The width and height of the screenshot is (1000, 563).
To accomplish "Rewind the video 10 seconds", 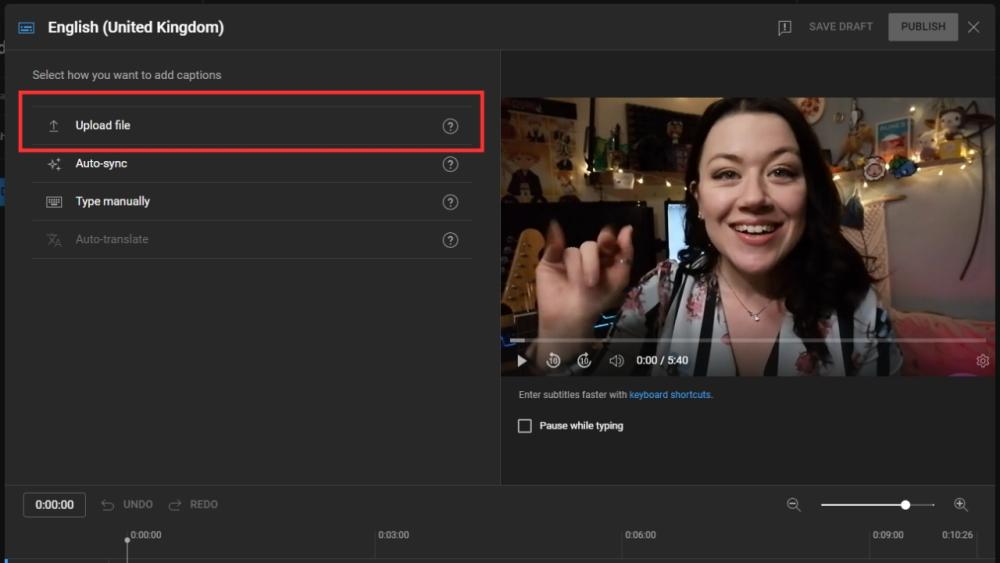I will pyautogui.click(x=553, y=361).
